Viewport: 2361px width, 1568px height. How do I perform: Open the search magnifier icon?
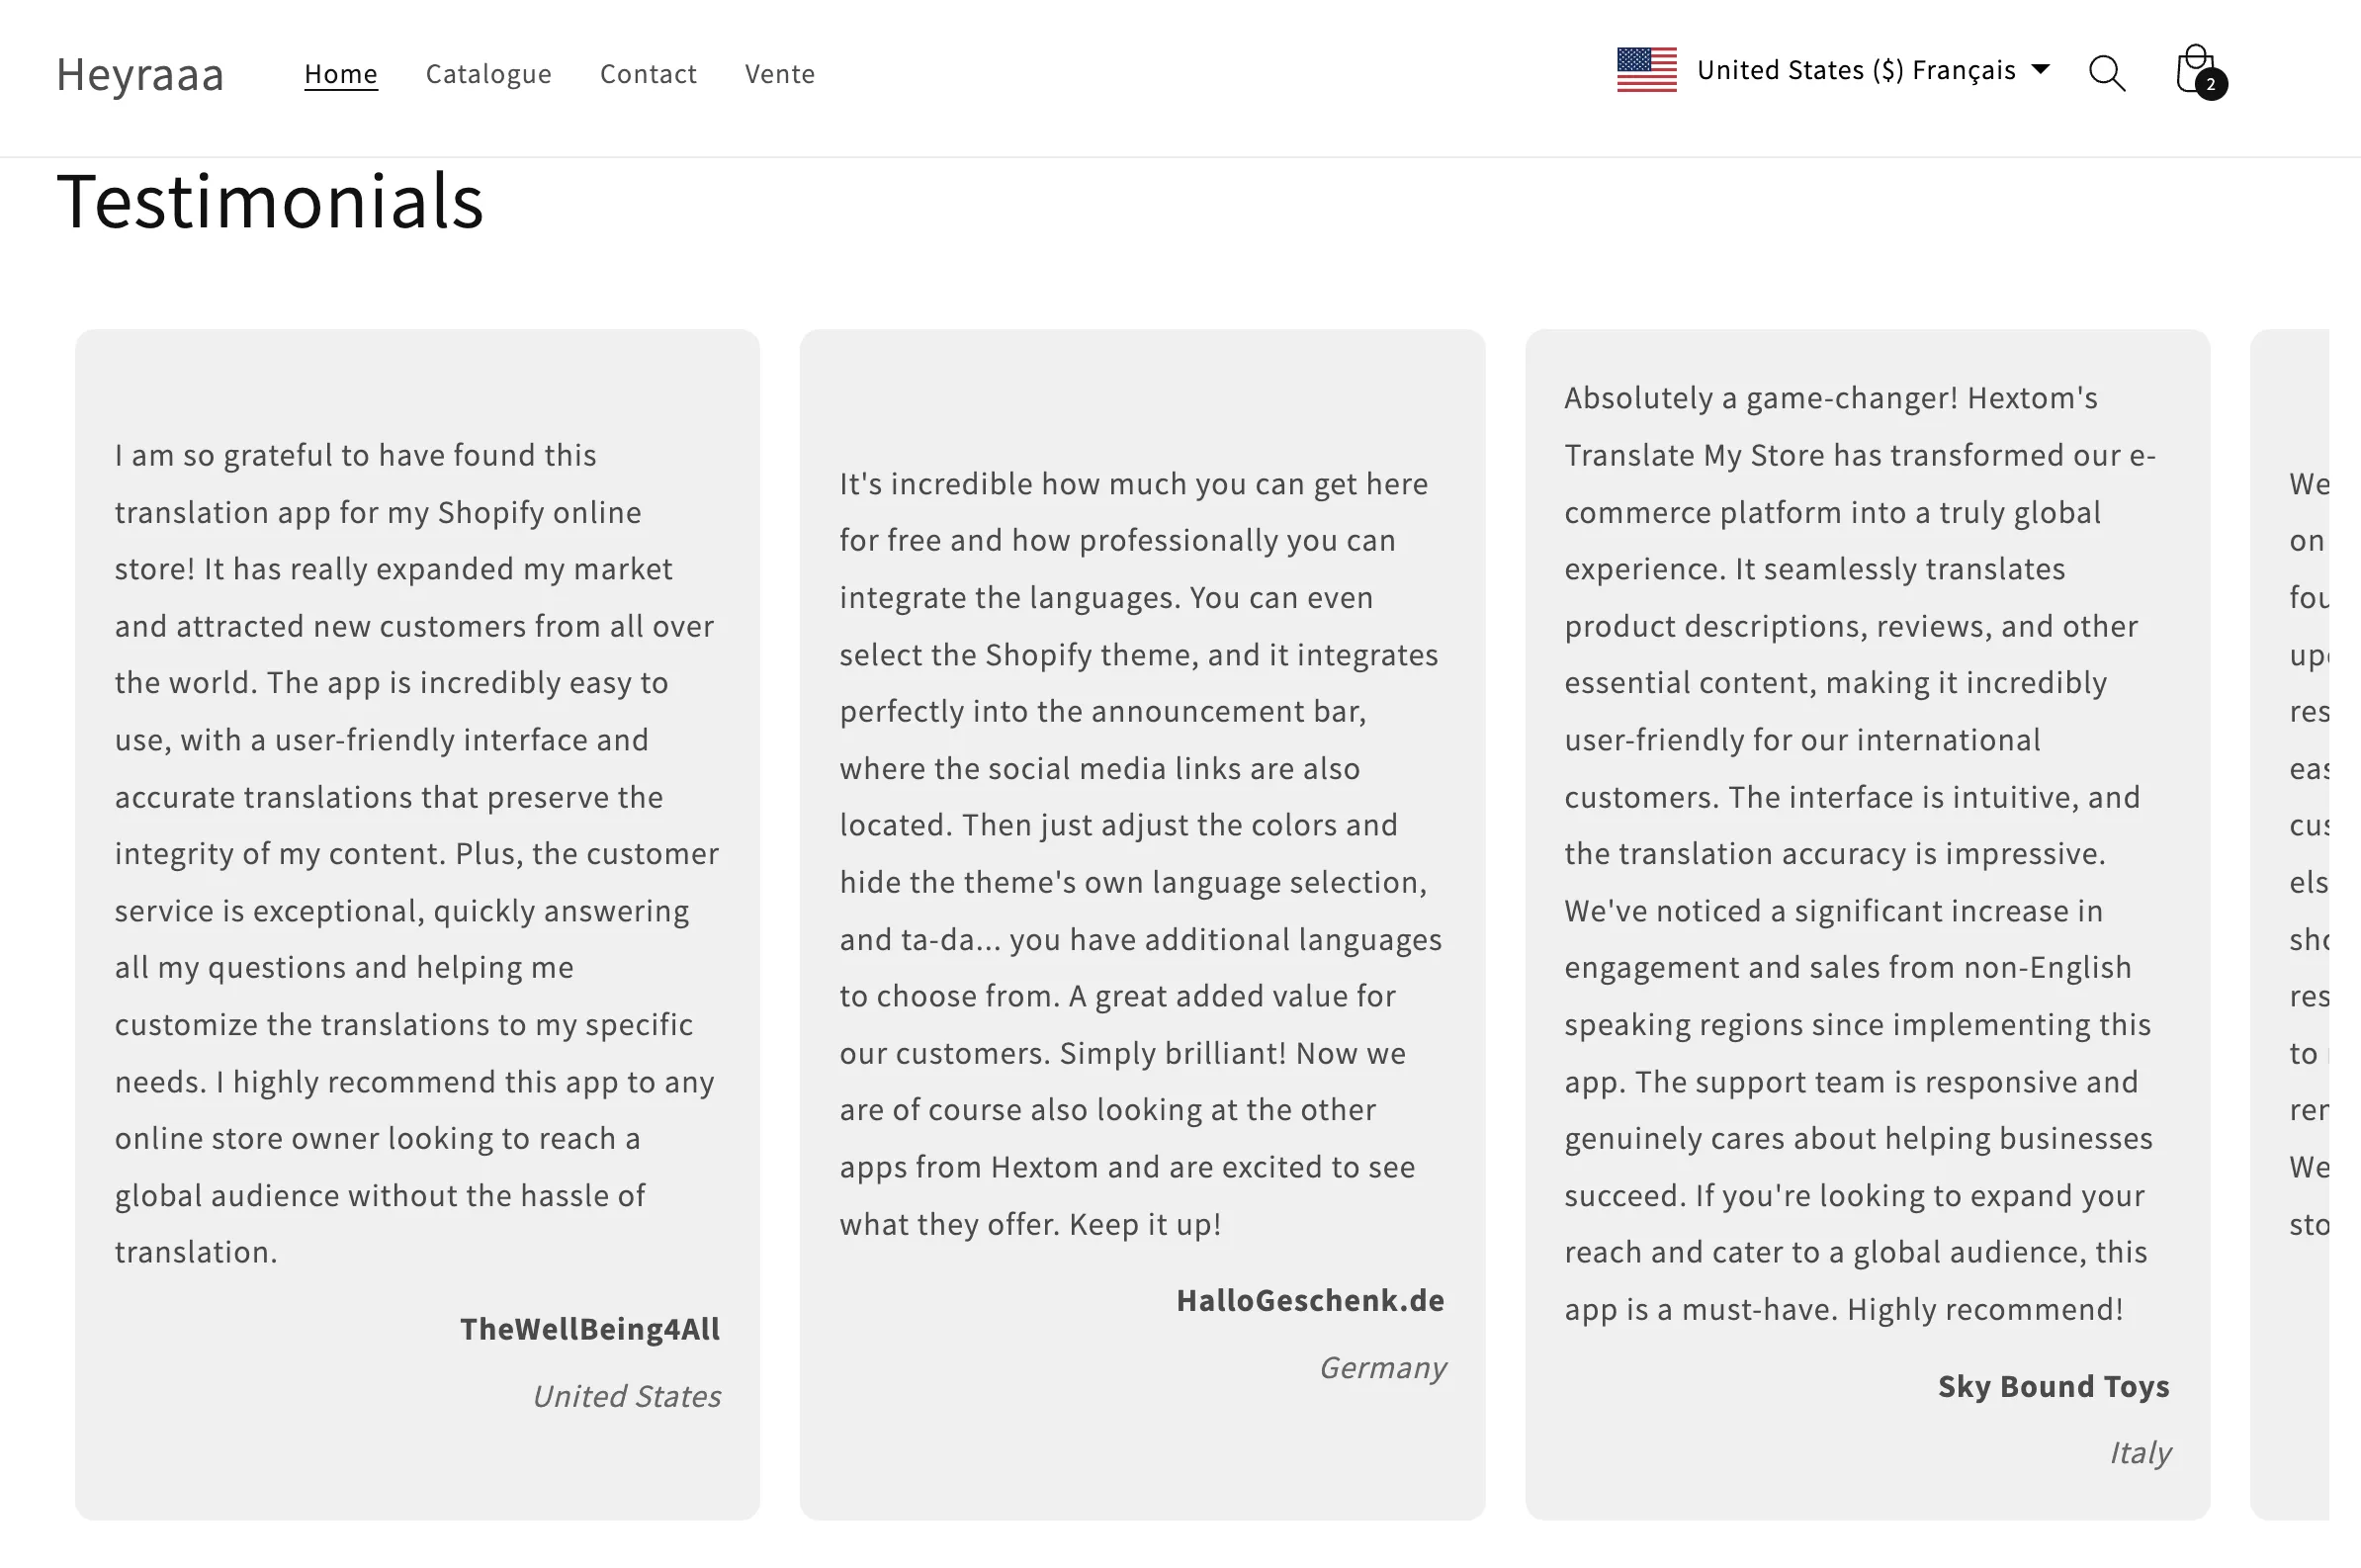click(x=2107, y=73)
